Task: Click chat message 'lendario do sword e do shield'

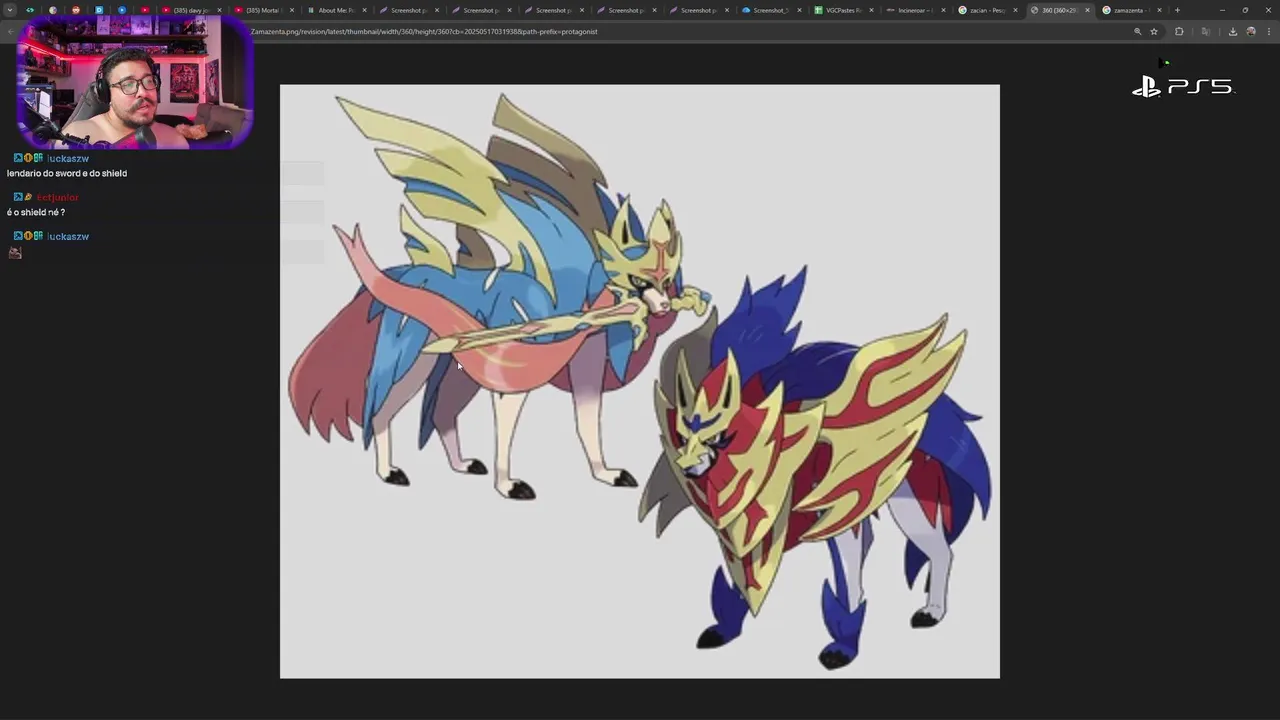Action: [67, 173]
